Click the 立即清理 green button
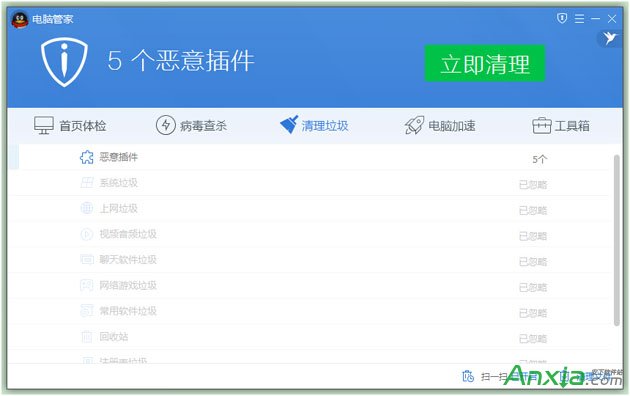This screenshot has width=630, height=396. pos(485,63)
